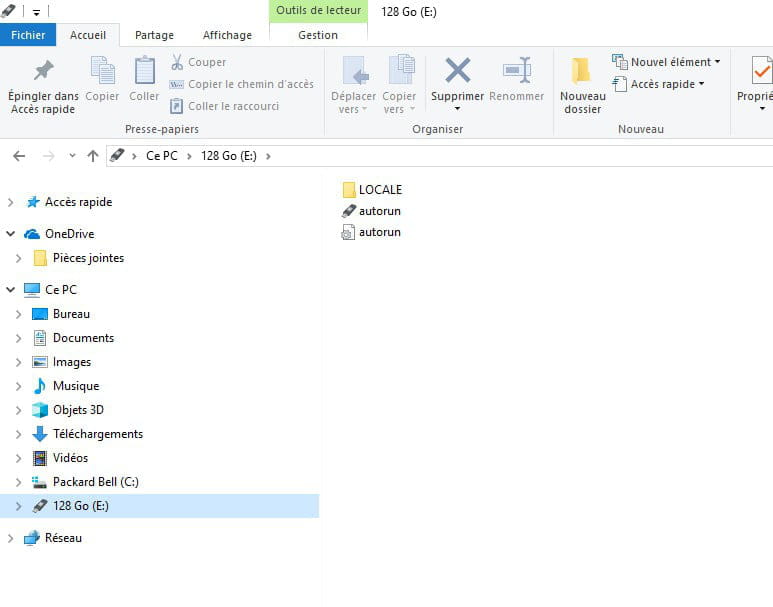Open the Fichier menu
This screenshot has width=773, height=607.
28,35
